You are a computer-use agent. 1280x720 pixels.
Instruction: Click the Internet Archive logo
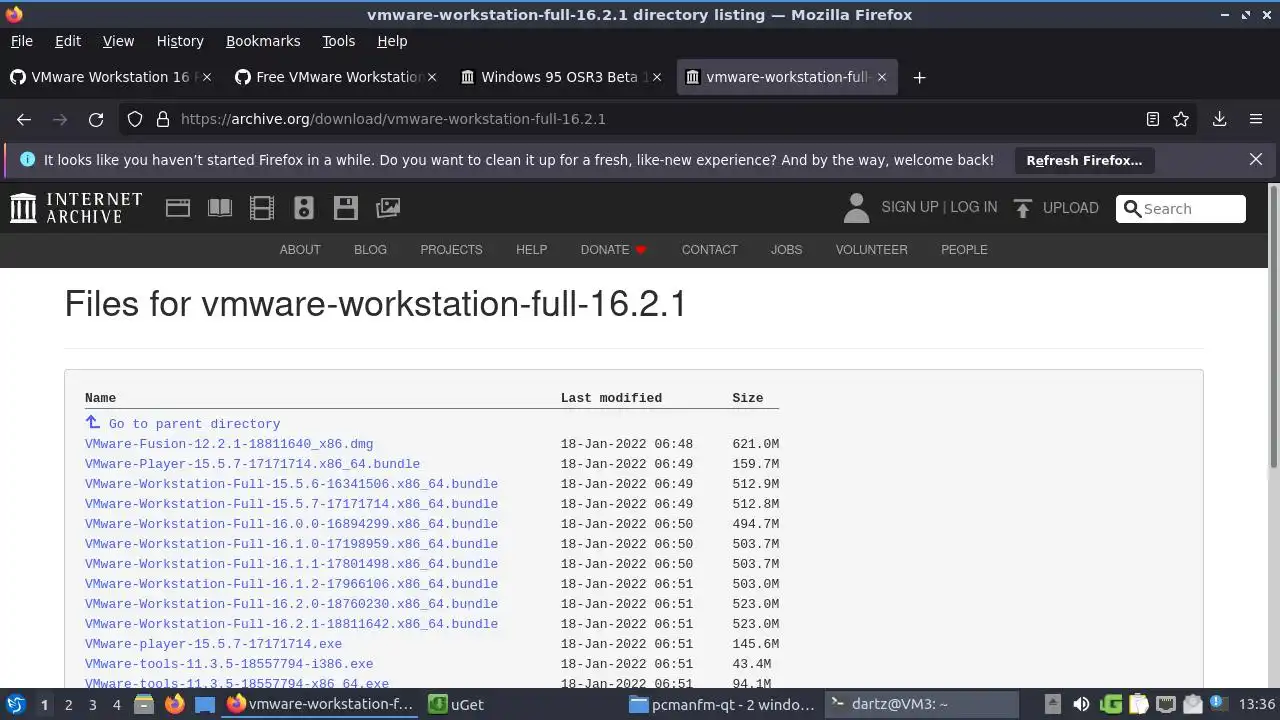tap(76, 208)
